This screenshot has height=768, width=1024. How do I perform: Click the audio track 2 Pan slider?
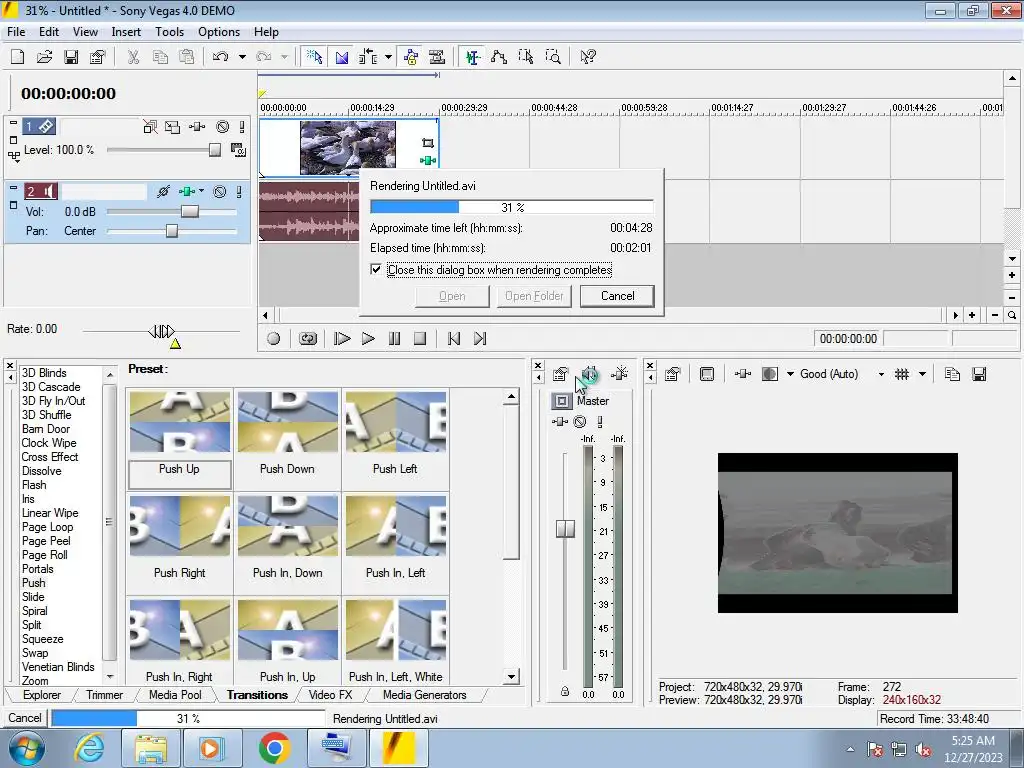click(x=172, y=231)
